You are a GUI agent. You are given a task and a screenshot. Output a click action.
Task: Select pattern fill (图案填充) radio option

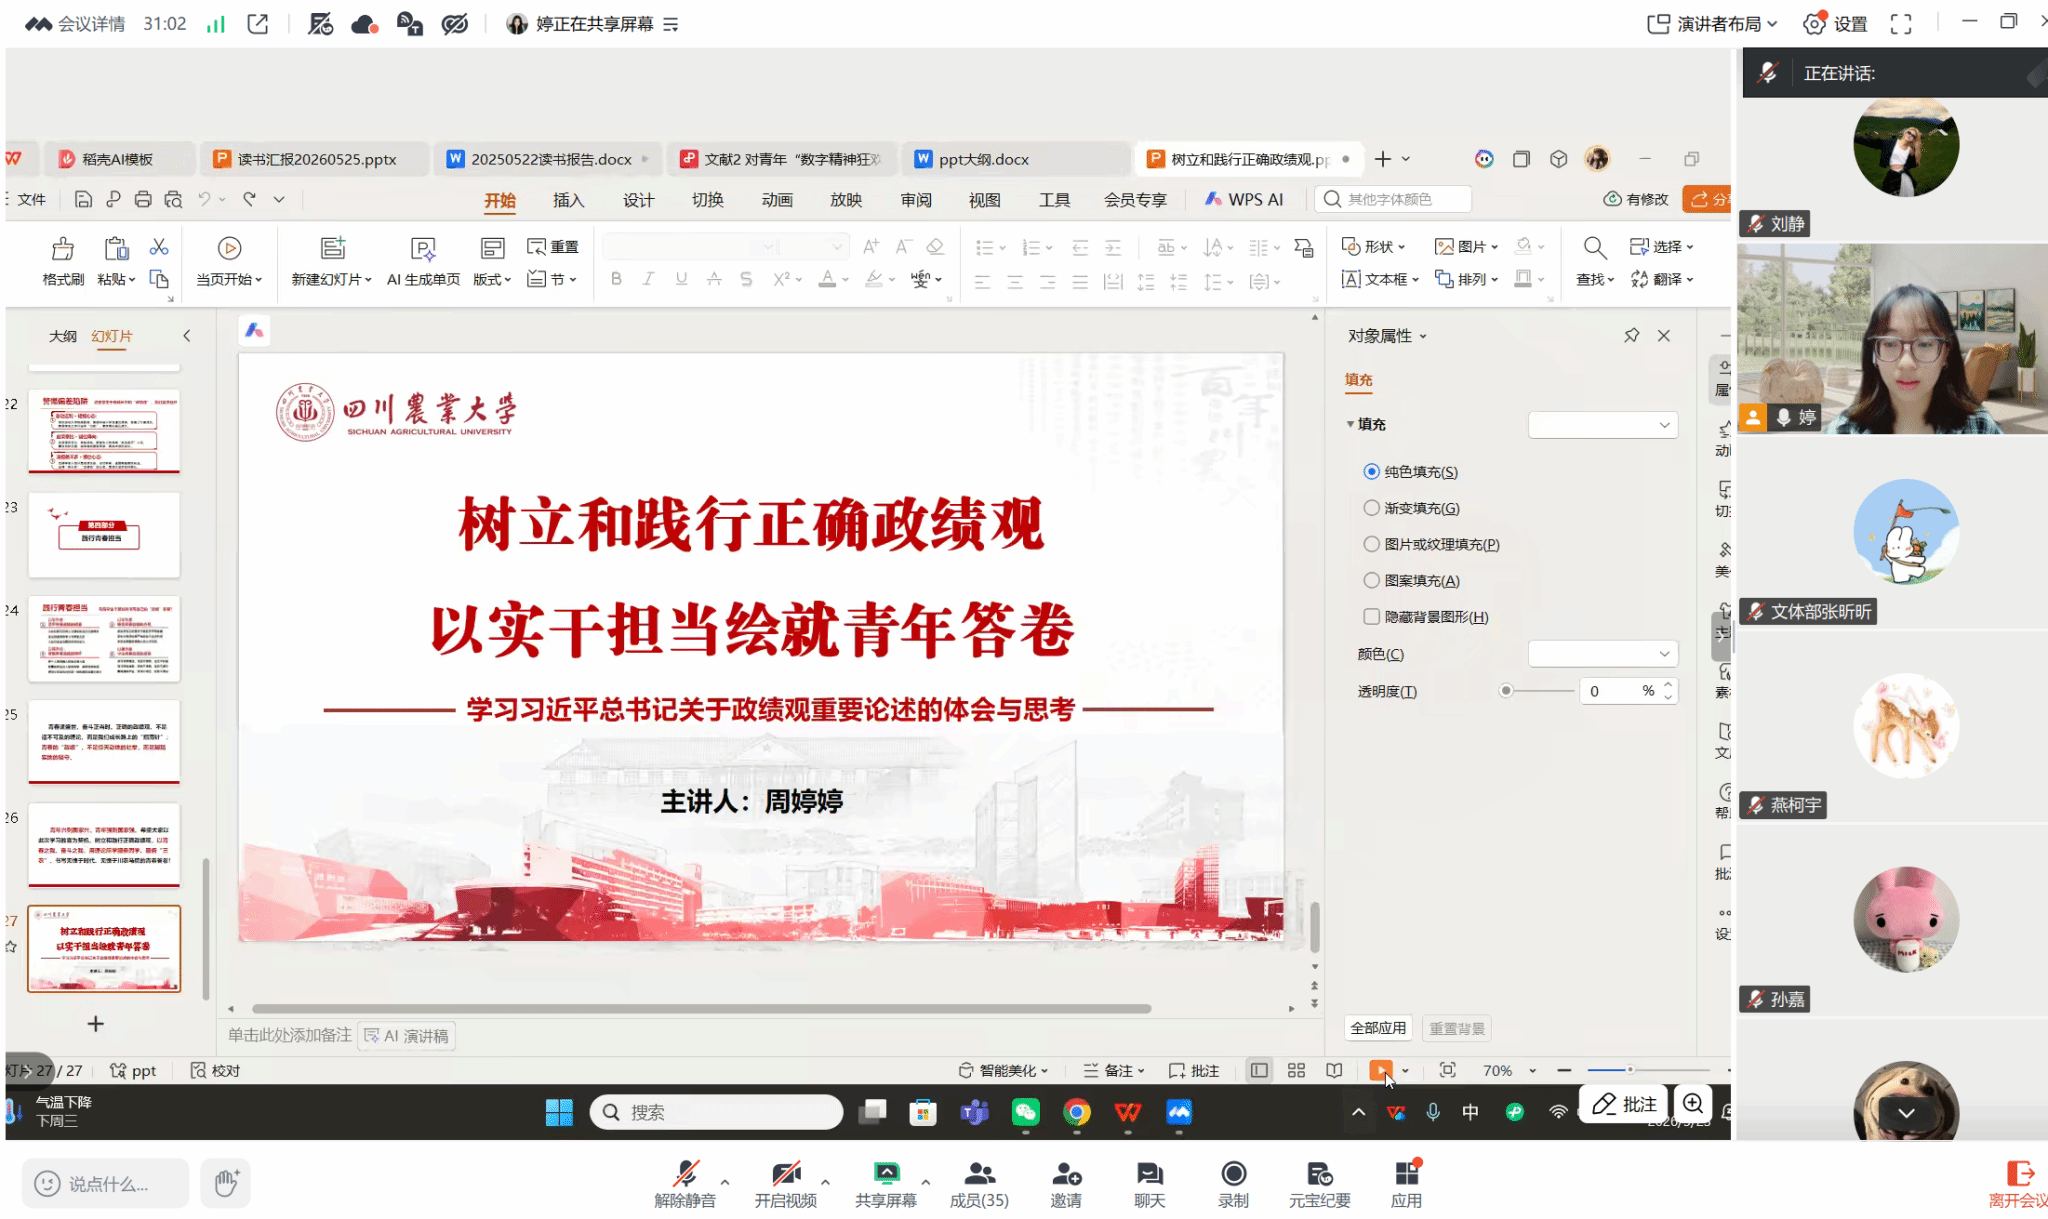1371,580
